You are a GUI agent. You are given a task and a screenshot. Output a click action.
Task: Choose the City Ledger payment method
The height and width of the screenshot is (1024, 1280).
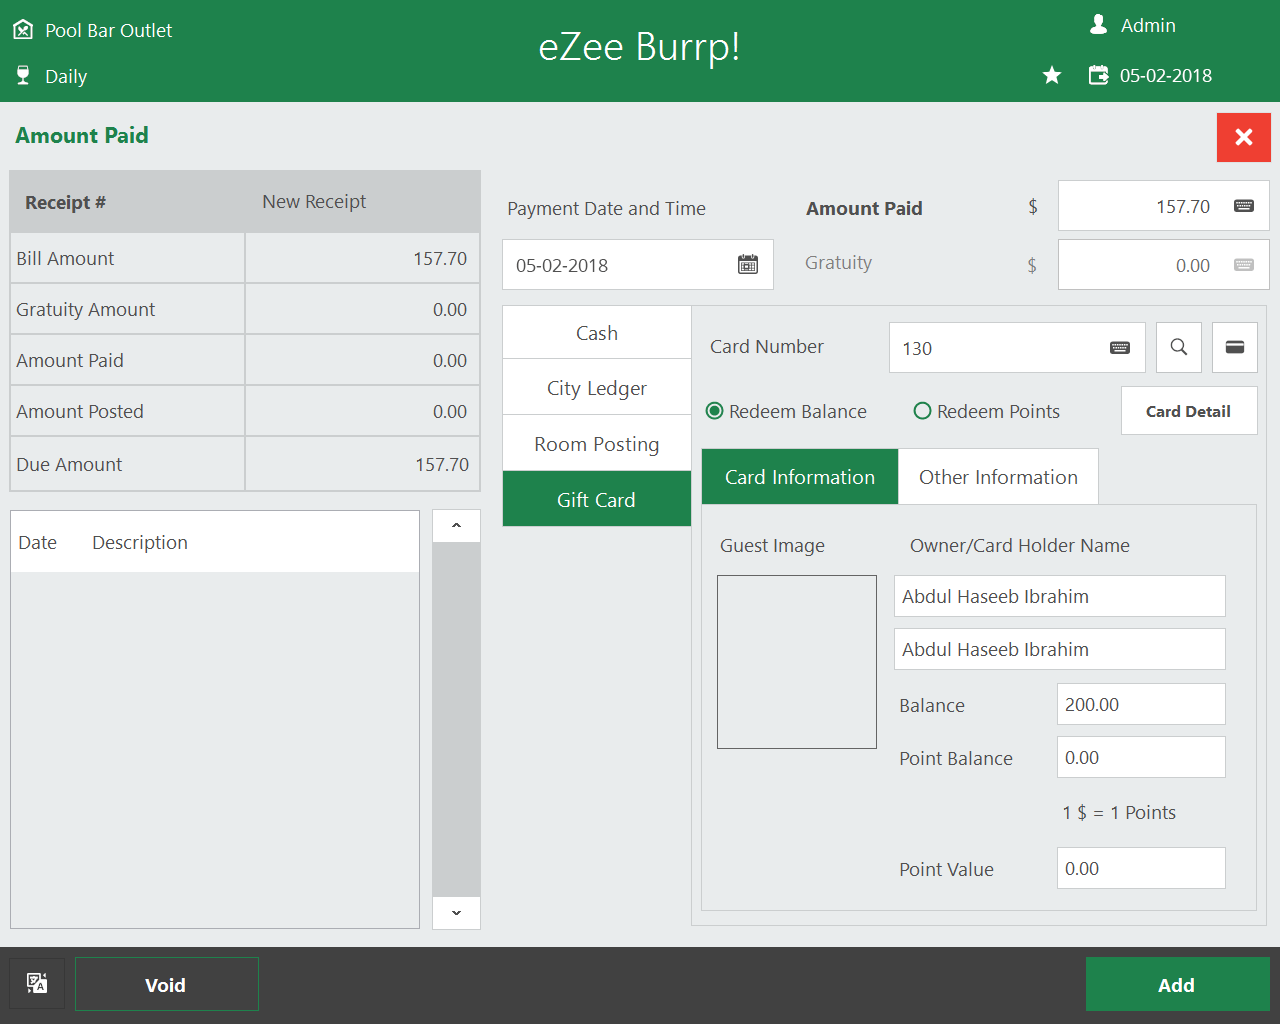(597, 388)
